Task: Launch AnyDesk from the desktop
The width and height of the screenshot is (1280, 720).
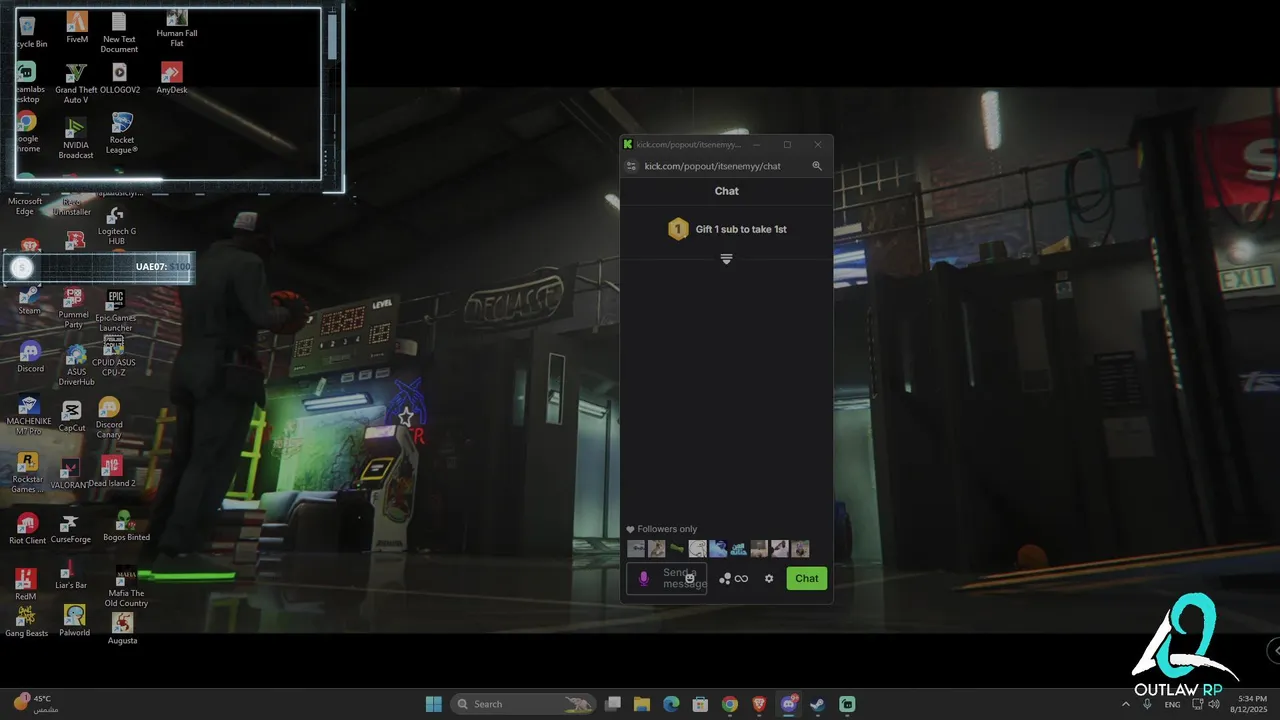Action: point(172,78)
